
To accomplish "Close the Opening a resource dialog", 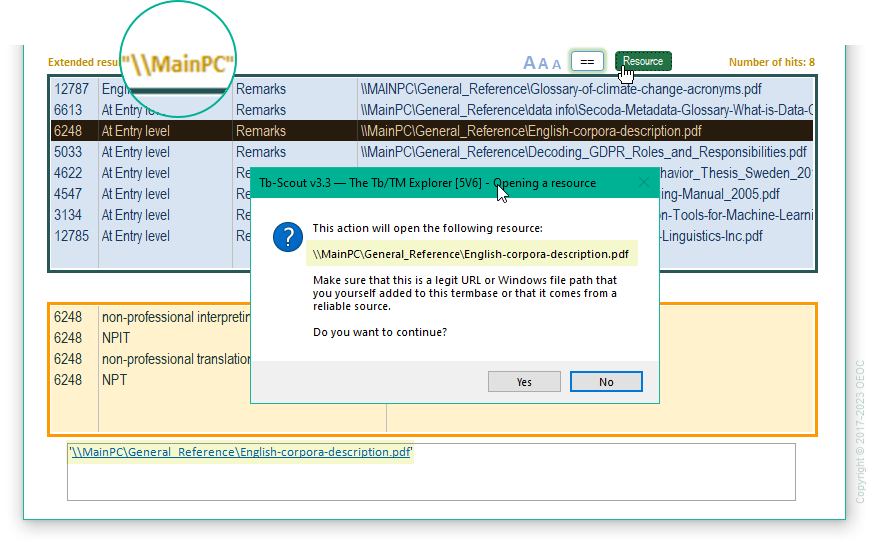I will (643, 183).
